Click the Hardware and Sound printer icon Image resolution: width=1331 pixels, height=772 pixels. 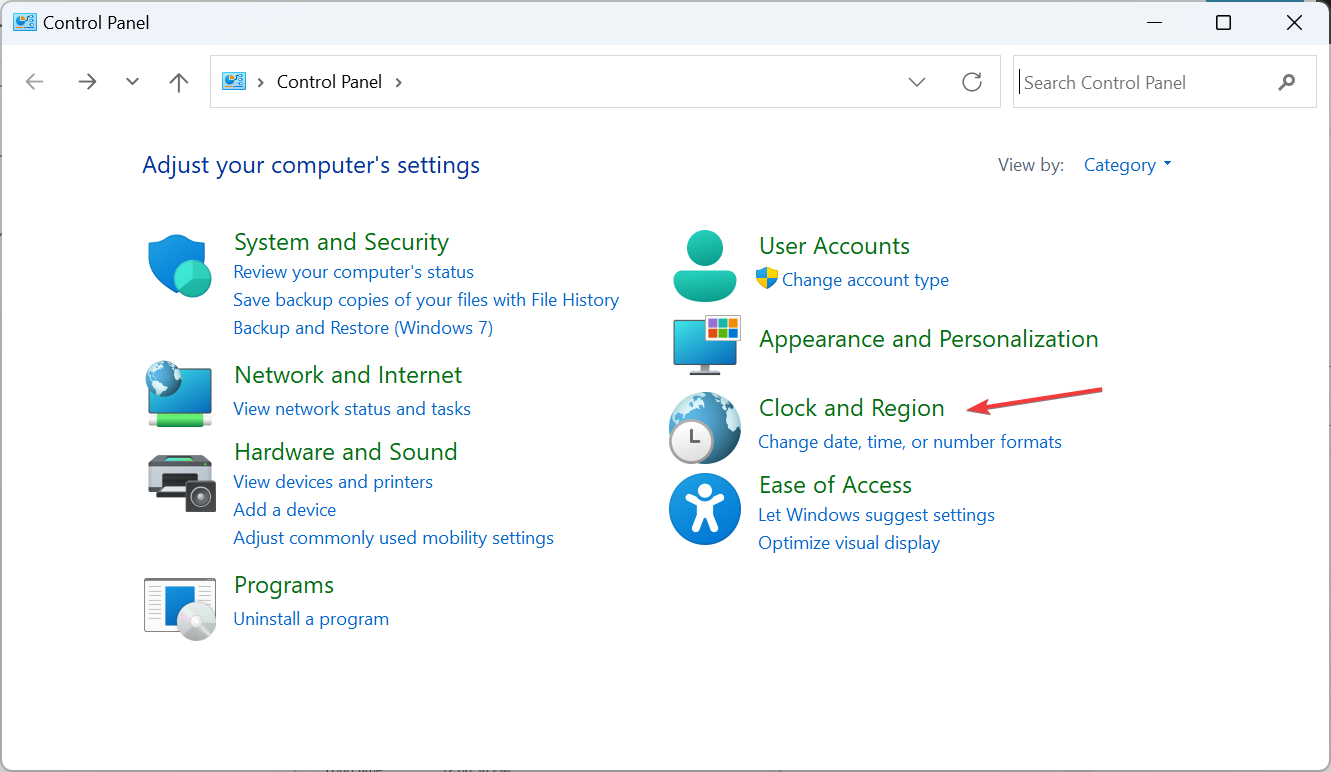coord(180,482)
